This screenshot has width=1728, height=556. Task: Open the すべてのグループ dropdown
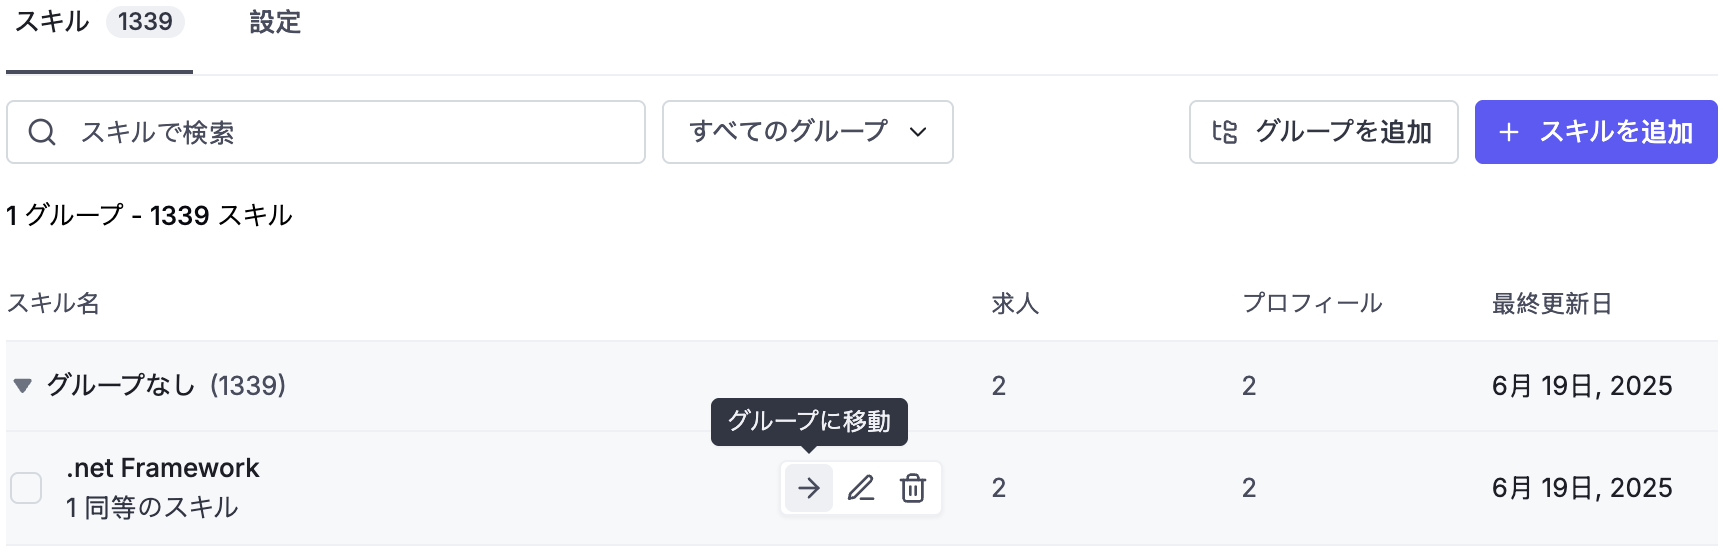click(x=808, y=132)
